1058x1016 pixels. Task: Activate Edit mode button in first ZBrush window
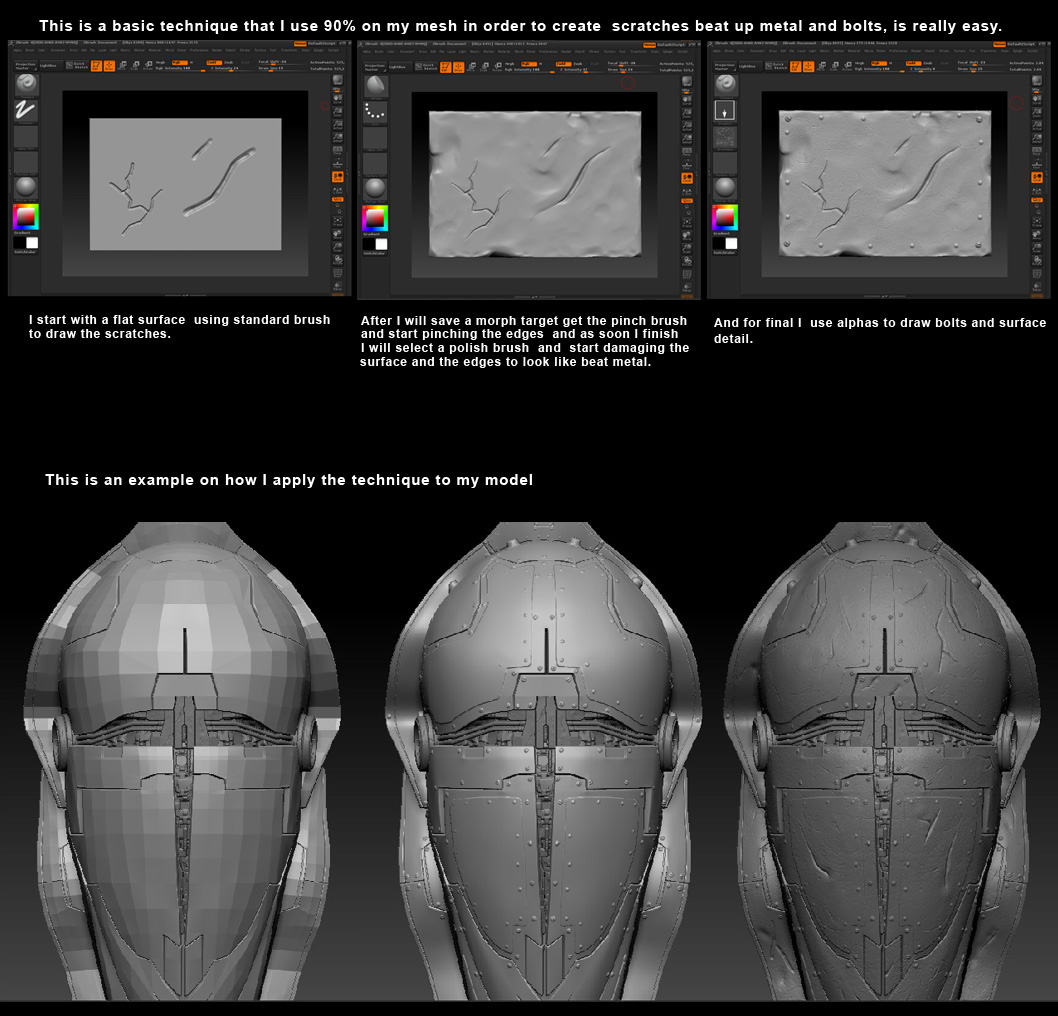(x=96, y=65)
